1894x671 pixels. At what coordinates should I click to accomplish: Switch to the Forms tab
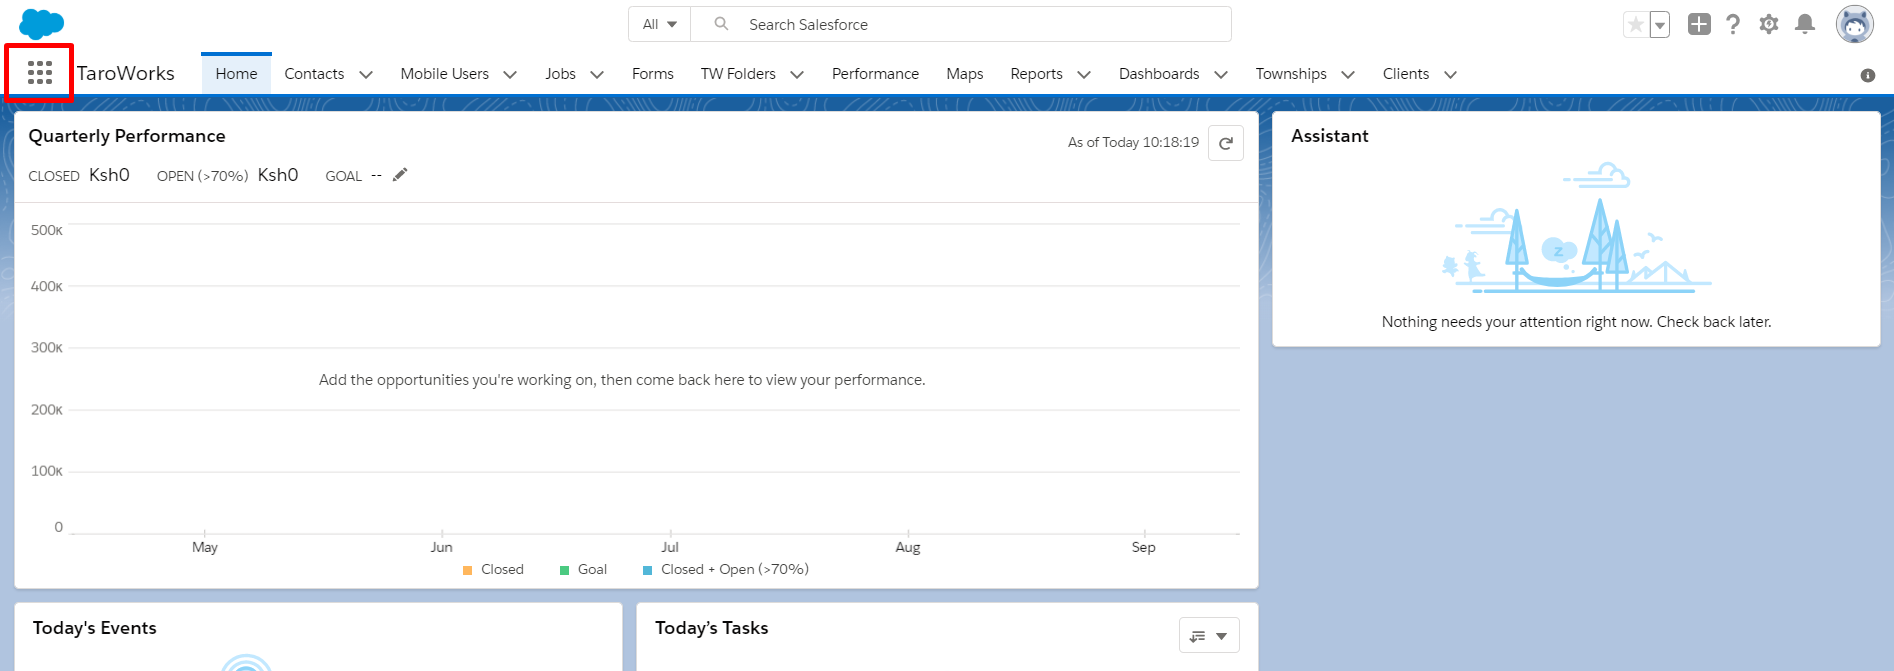click(x=652, y=74)
